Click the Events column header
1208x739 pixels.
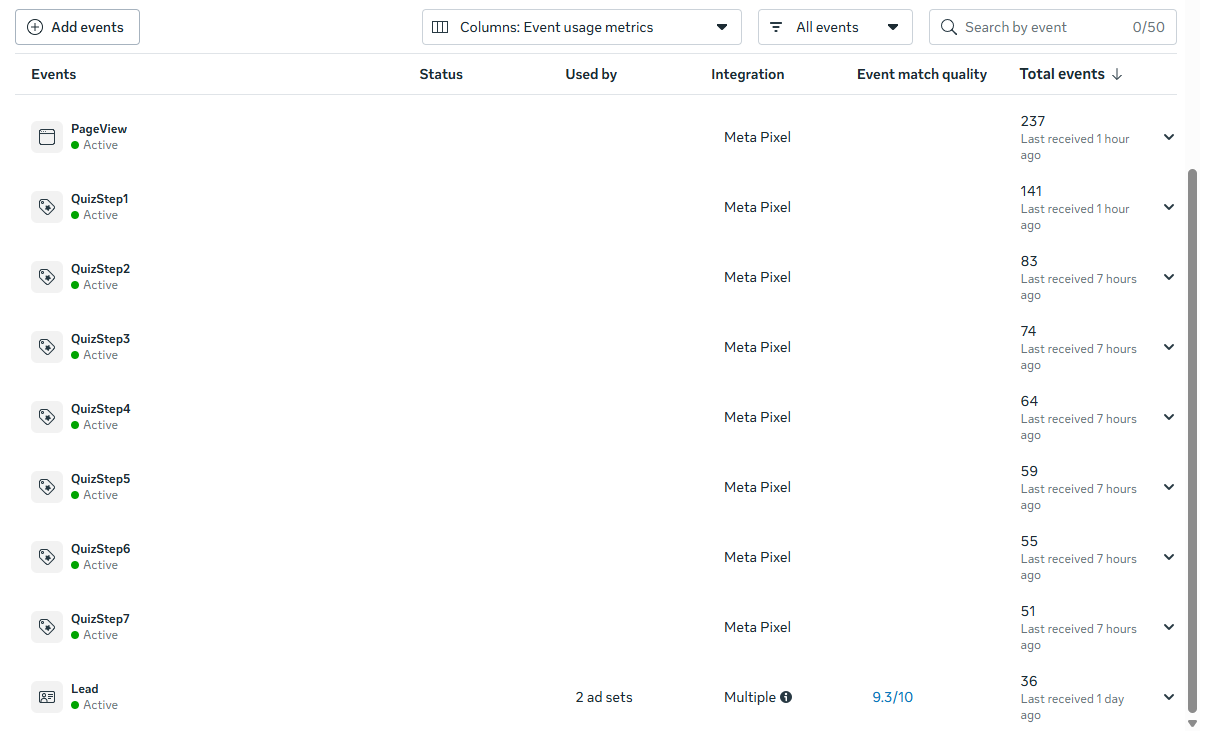pyautogui.click(x=54, y=74)
